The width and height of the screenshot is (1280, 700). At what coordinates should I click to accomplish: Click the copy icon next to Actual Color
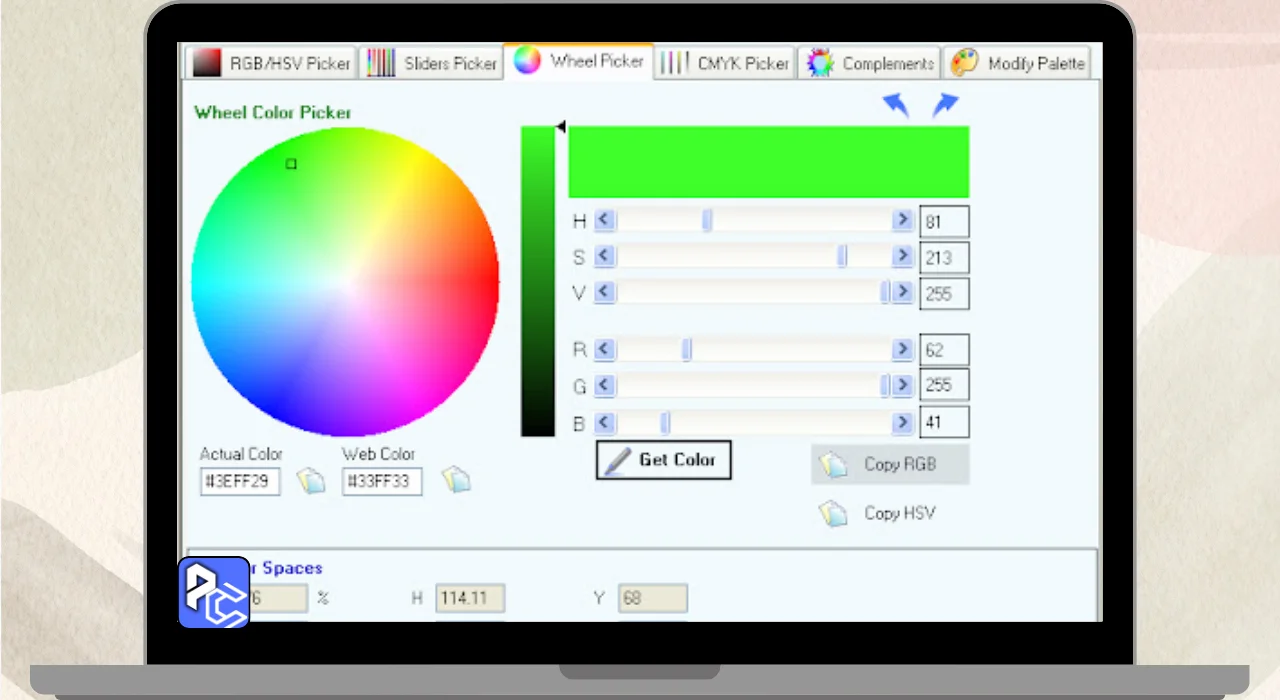click(311, 481)
